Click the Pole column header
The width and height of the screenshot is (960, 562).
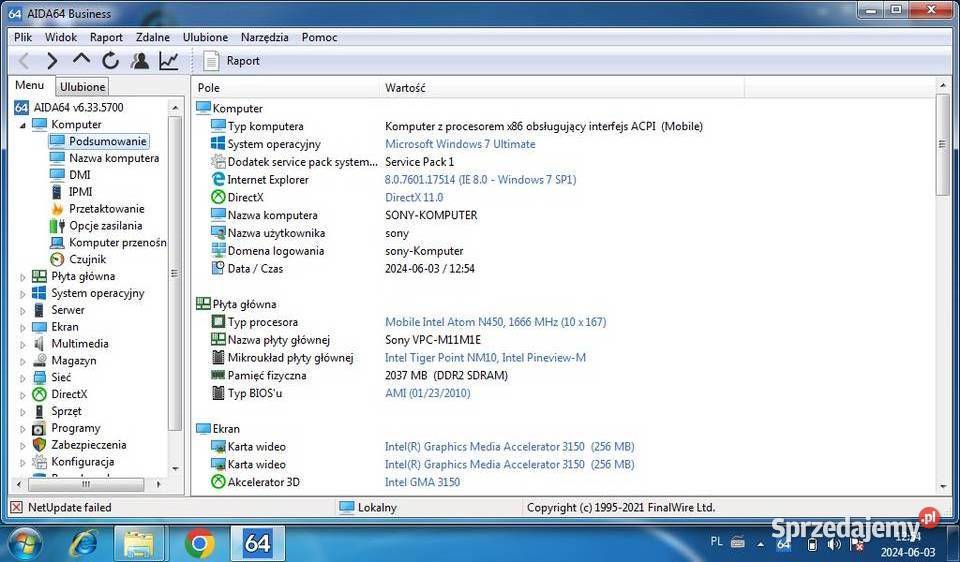(285, 88)
